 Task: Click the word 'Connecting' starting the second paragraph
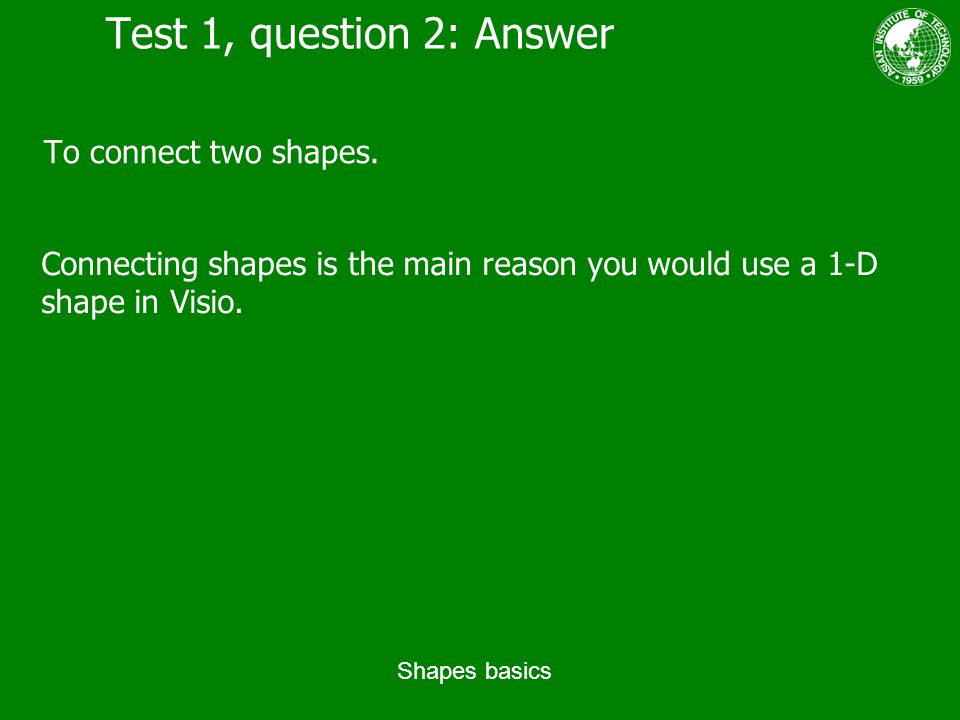(119, 265)
